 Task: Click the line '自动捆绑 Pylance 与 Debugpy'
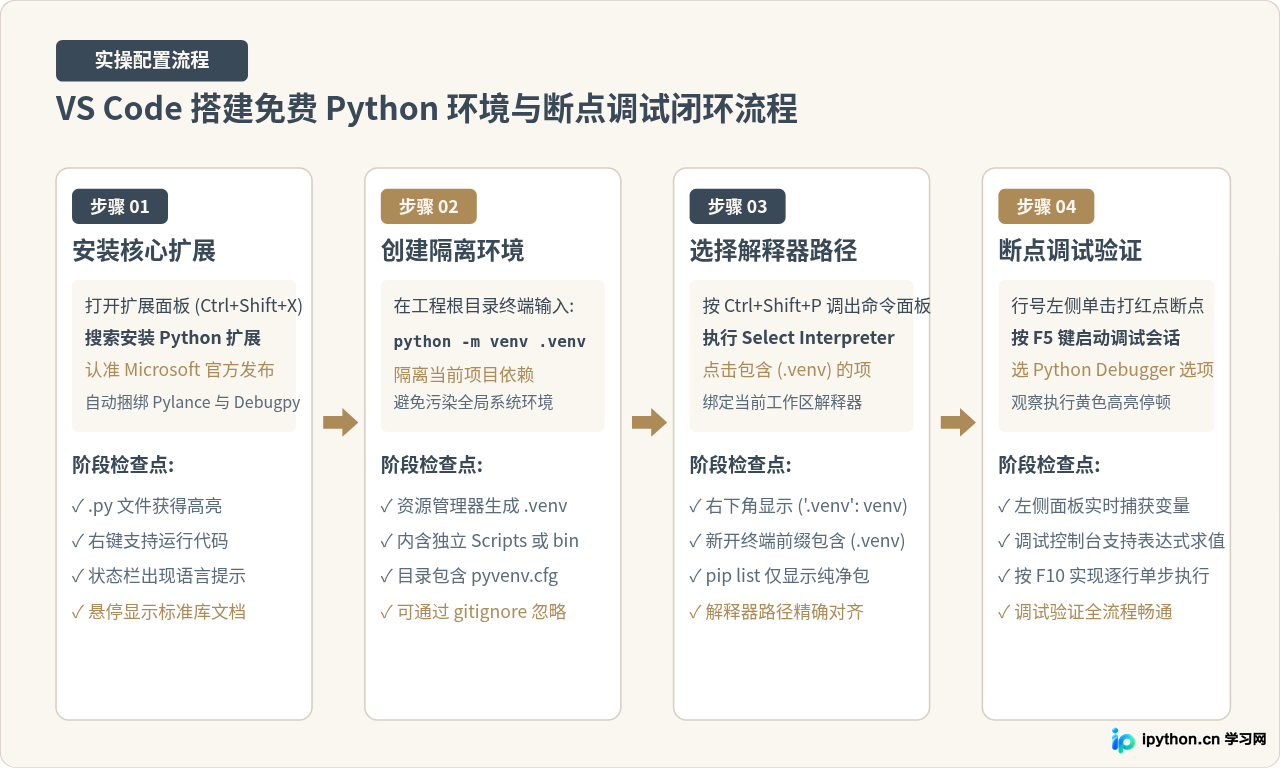coord(193,402)
